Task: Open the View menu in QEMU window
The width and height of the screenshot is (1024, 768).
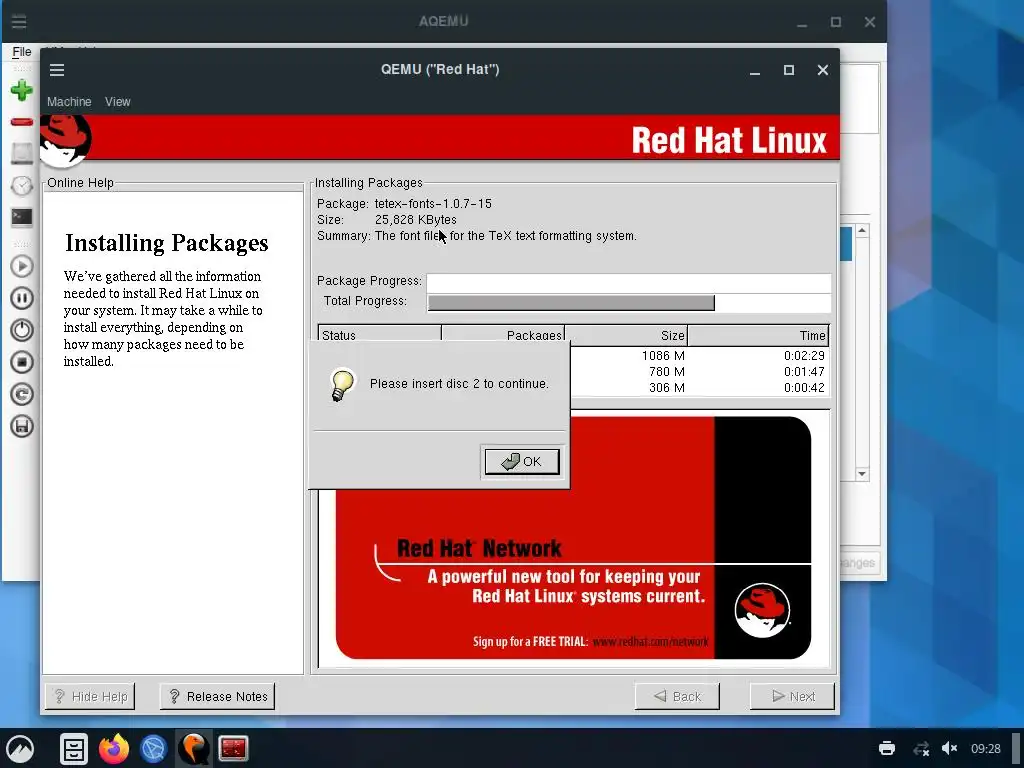Action: point(118,102)
